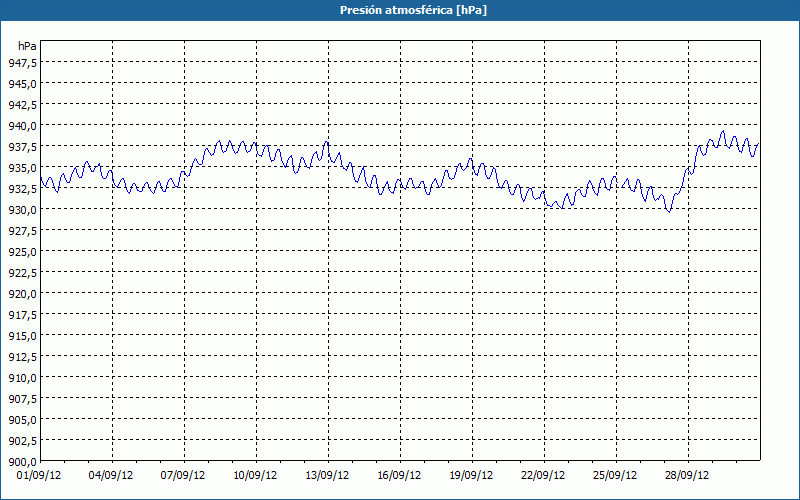Click the 28/09/12 date label

point(687,476)
